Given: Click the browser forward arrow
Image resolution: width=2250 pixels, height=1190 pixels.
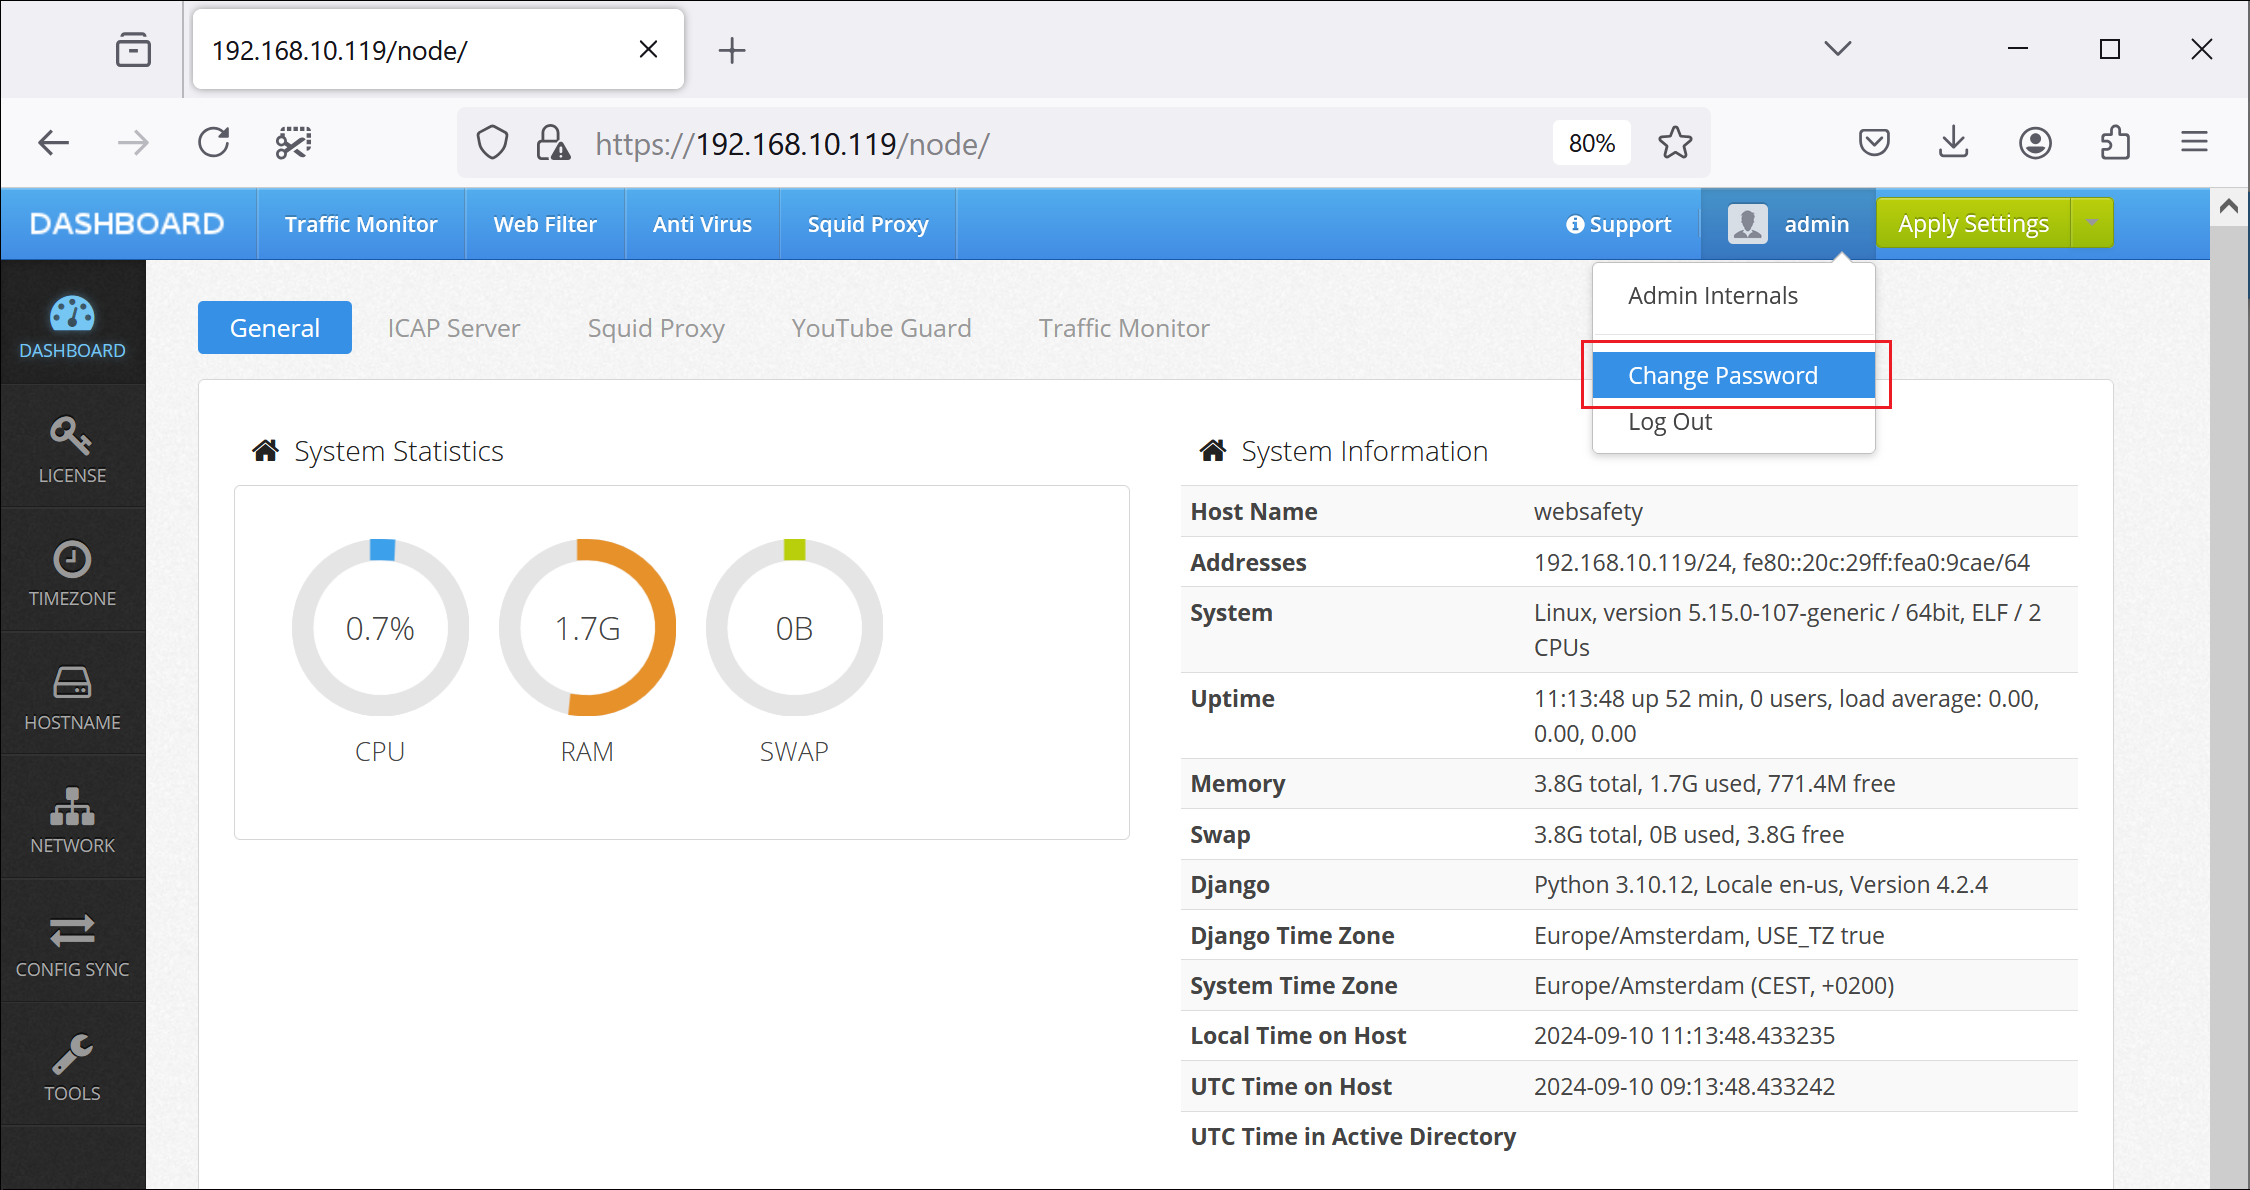Looking at the screenshot, I should click(x=133, y=143).
